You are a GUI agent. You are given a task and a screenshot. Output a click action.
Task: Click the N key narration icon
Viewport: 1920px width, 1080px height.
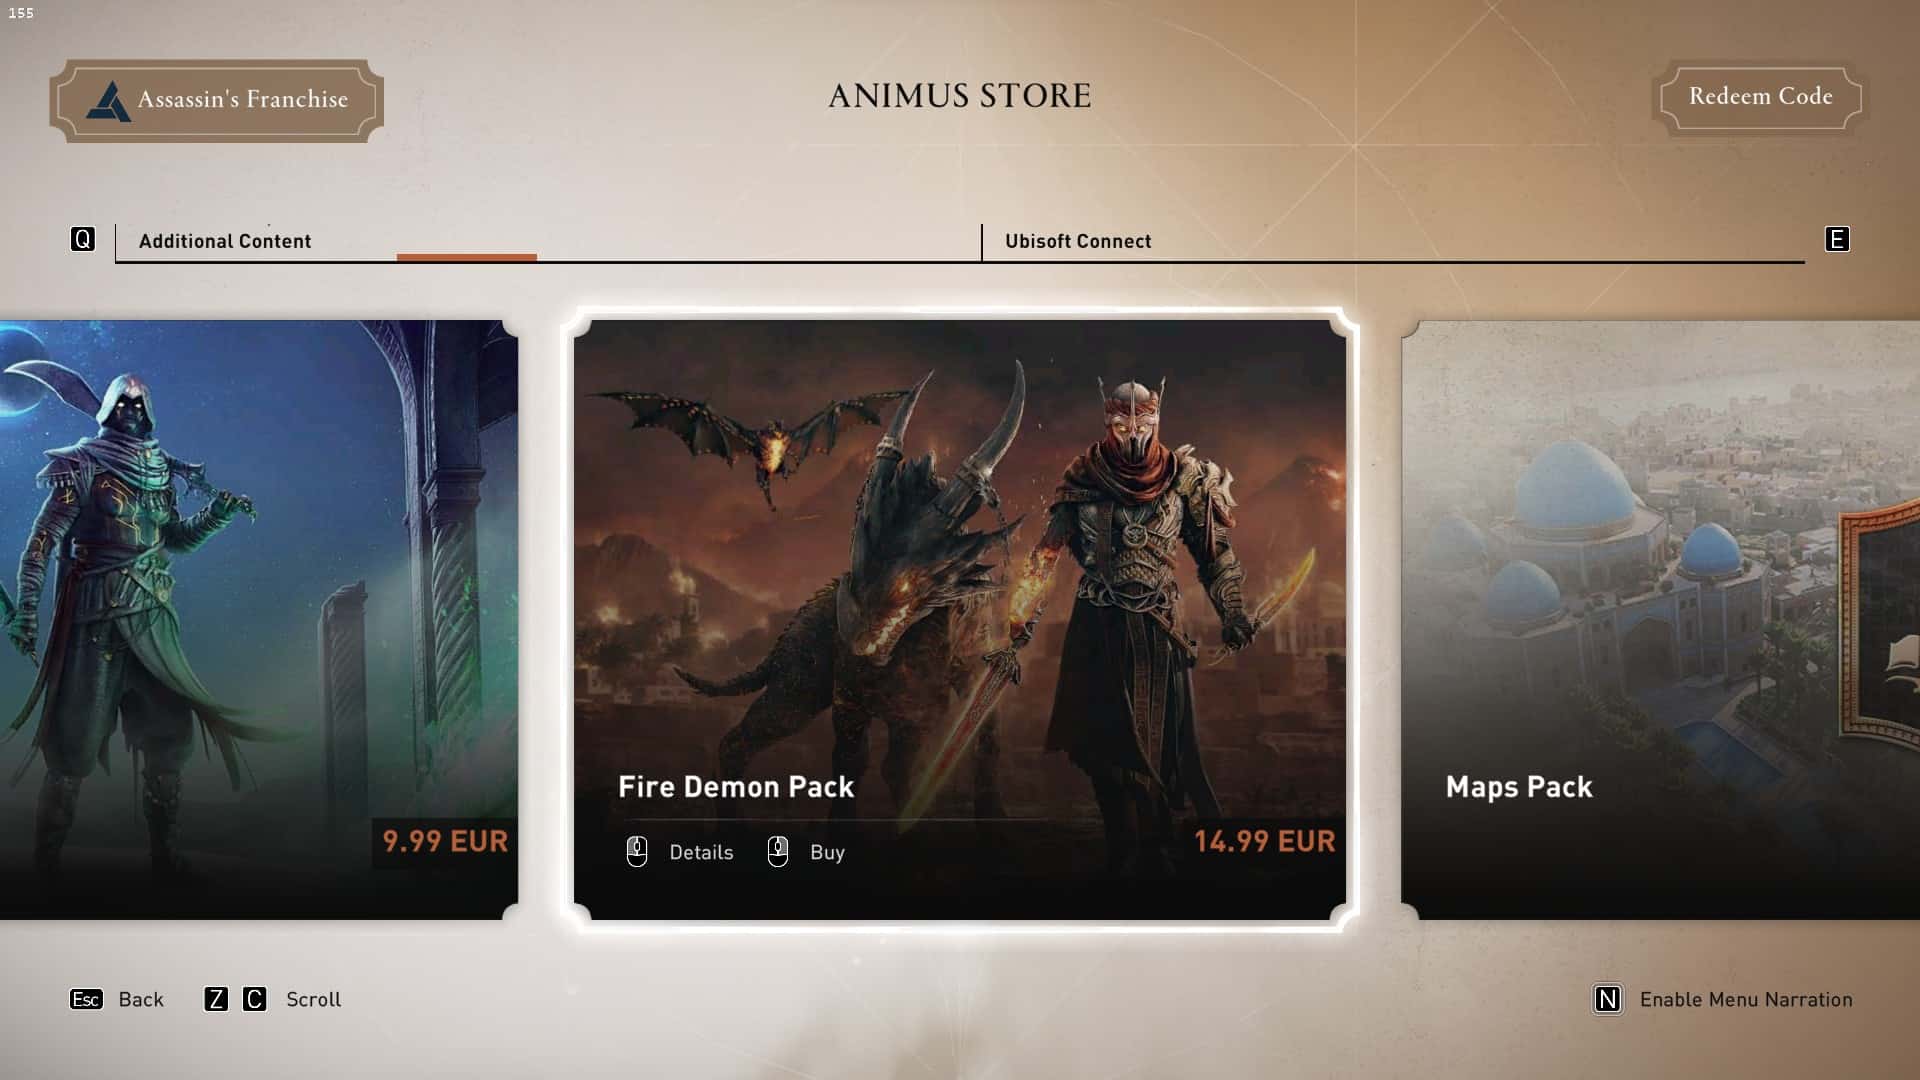[x=1608, y=999]
